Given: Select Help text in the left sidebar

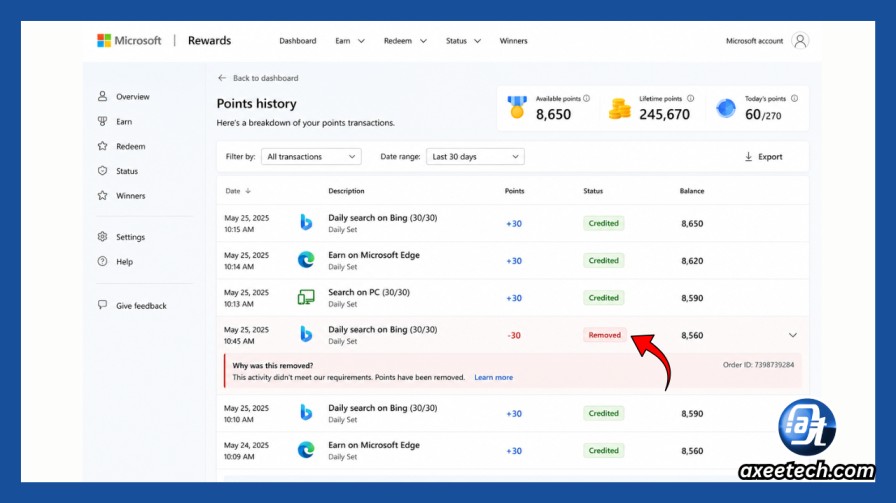Looking at the screenshot, I should (125, 262).
